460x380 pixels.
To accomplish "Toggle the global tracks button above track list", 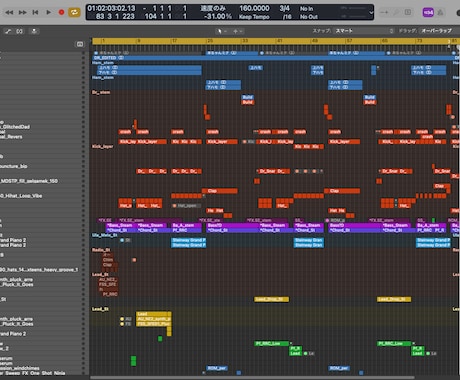I will [80, 44].
